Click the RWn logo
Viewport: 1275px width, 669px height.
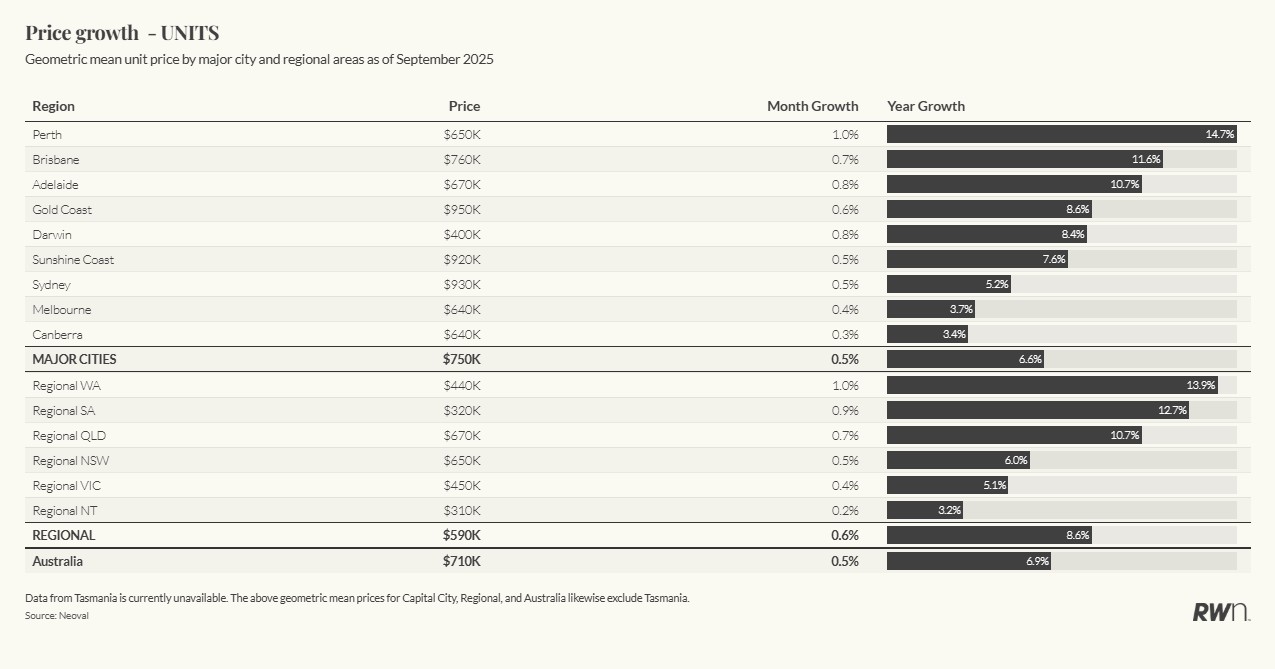[1220, 612]
